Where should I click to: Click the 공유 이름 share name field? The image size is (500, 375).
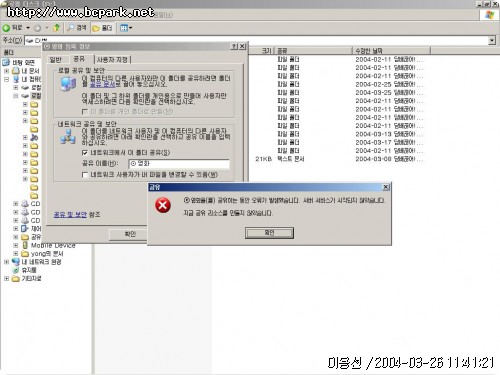click(x=179, y=164)
